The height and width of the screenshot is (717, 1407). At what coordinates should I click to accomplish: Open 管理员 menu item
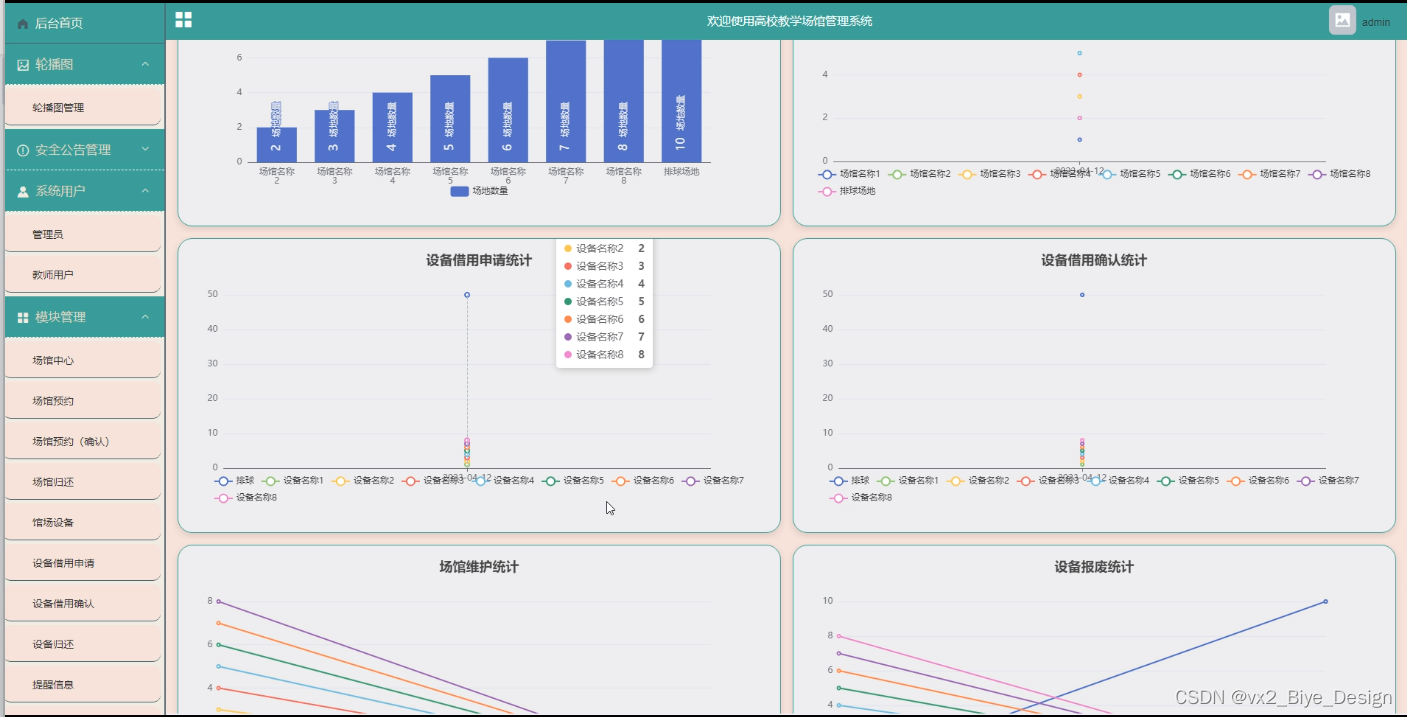[x=82, y=234]
